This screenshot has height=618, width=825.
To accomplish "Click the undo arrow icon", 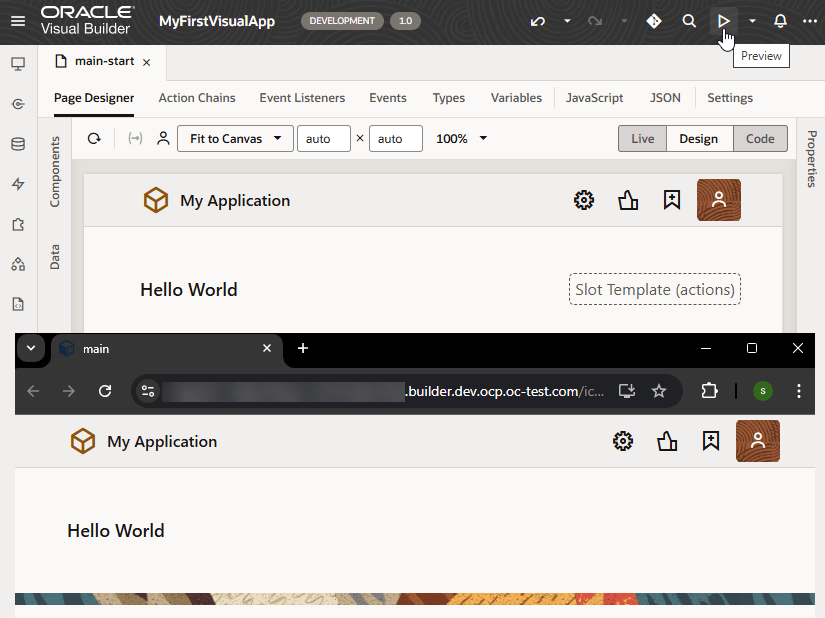I will [x=538, y=21].
